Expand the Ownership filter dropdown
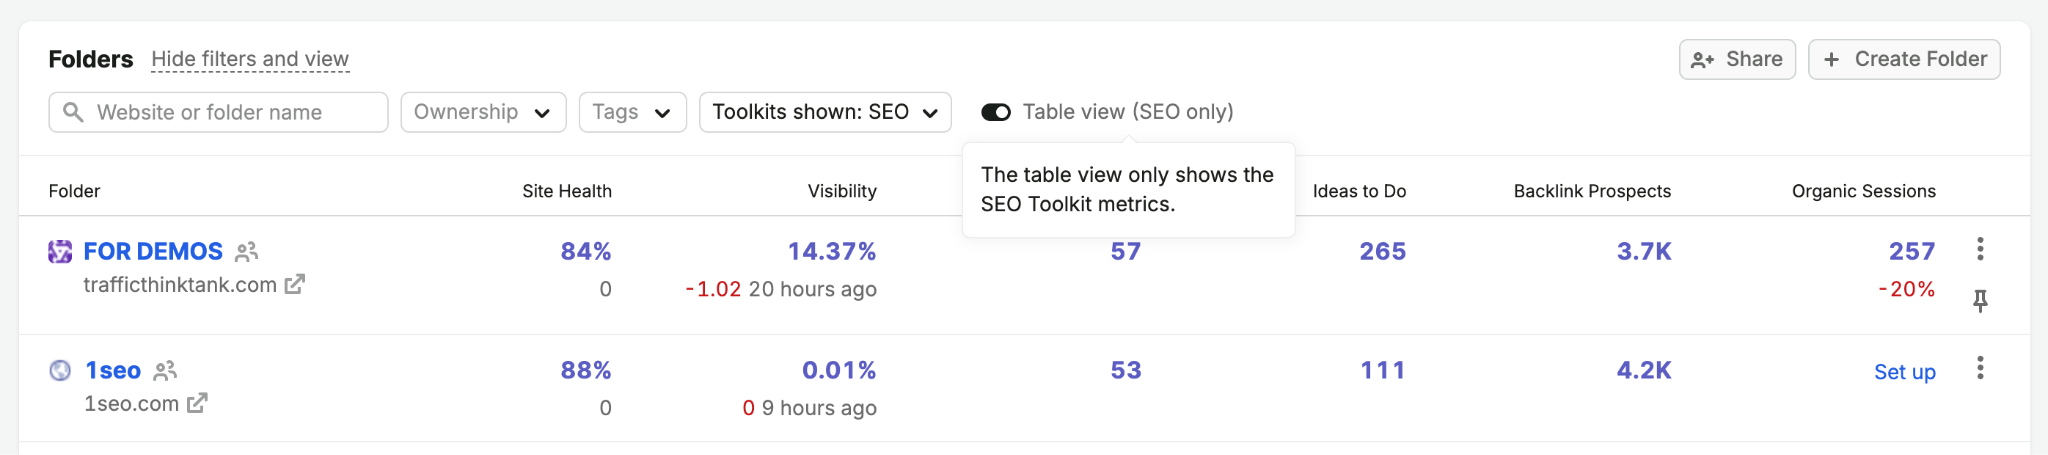 [483, 112]
